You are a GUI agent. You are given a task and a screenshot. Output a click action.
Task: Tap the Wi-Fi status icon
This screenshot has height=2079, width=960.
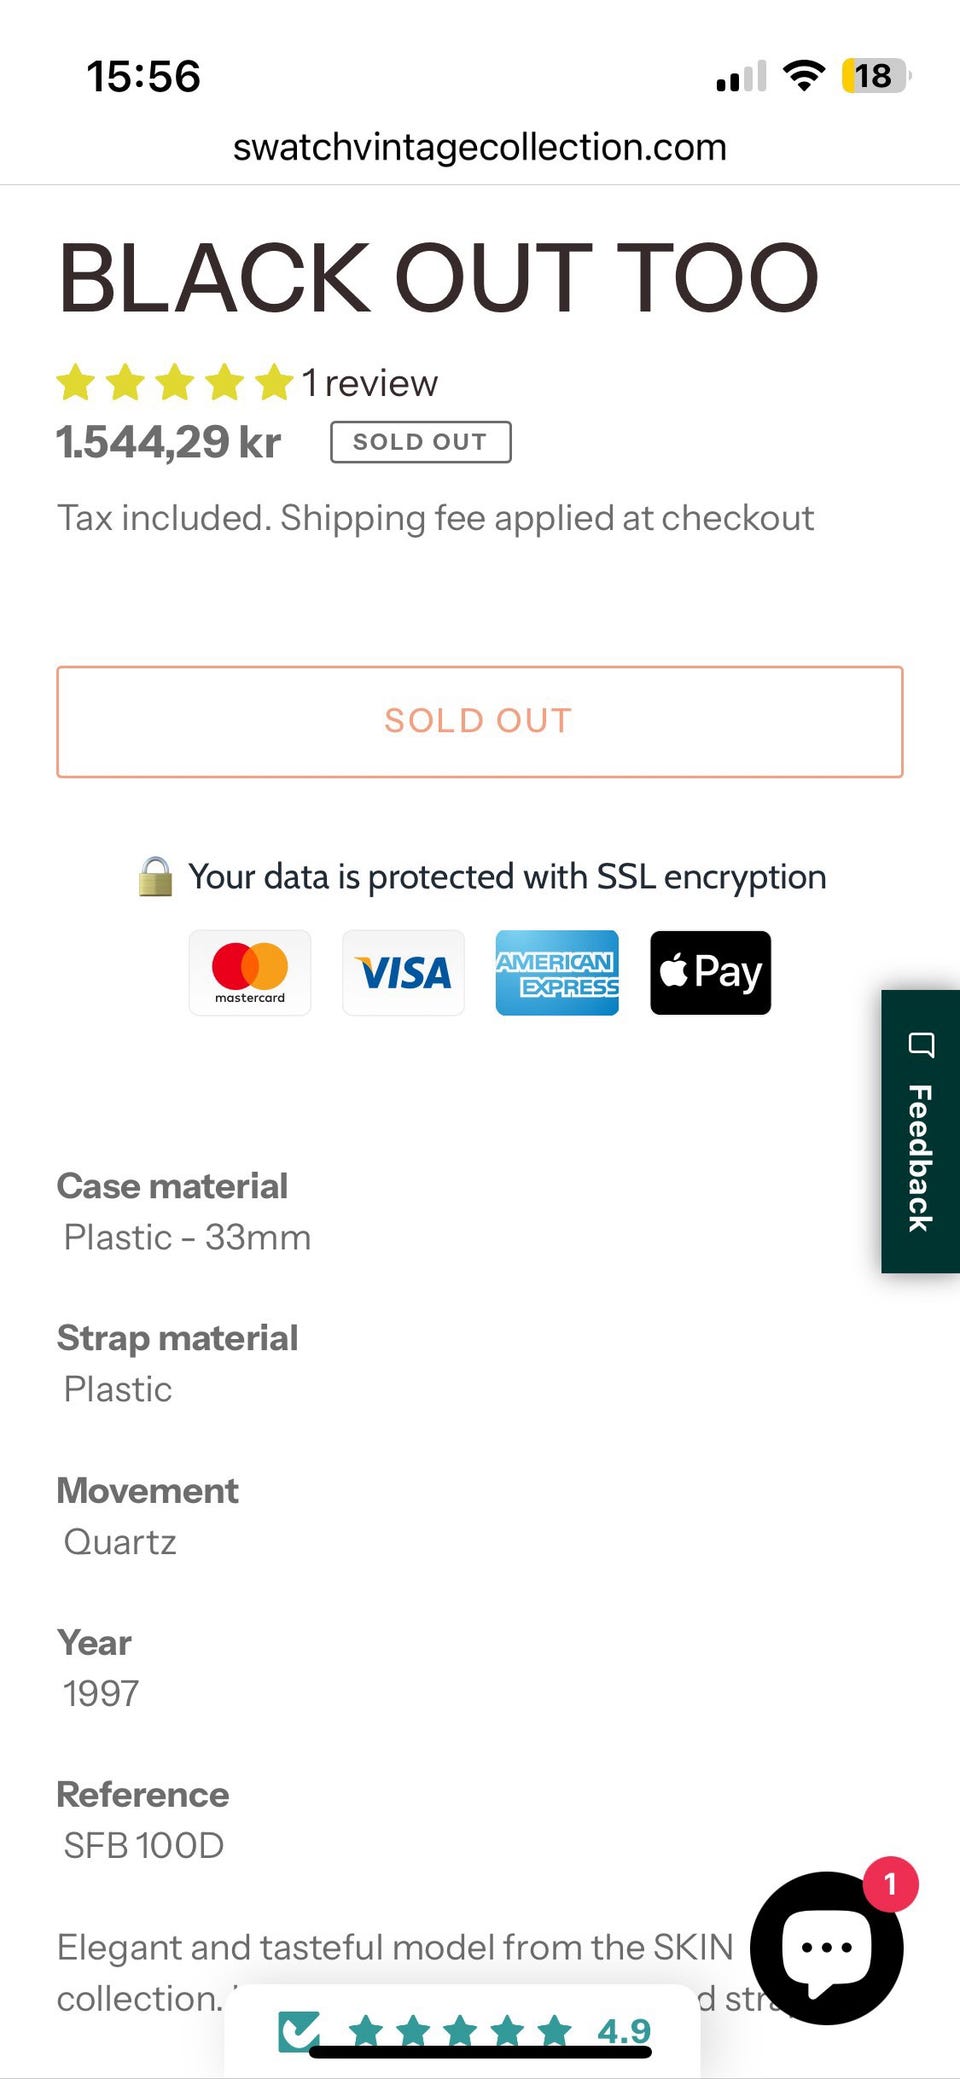point(803,75)
